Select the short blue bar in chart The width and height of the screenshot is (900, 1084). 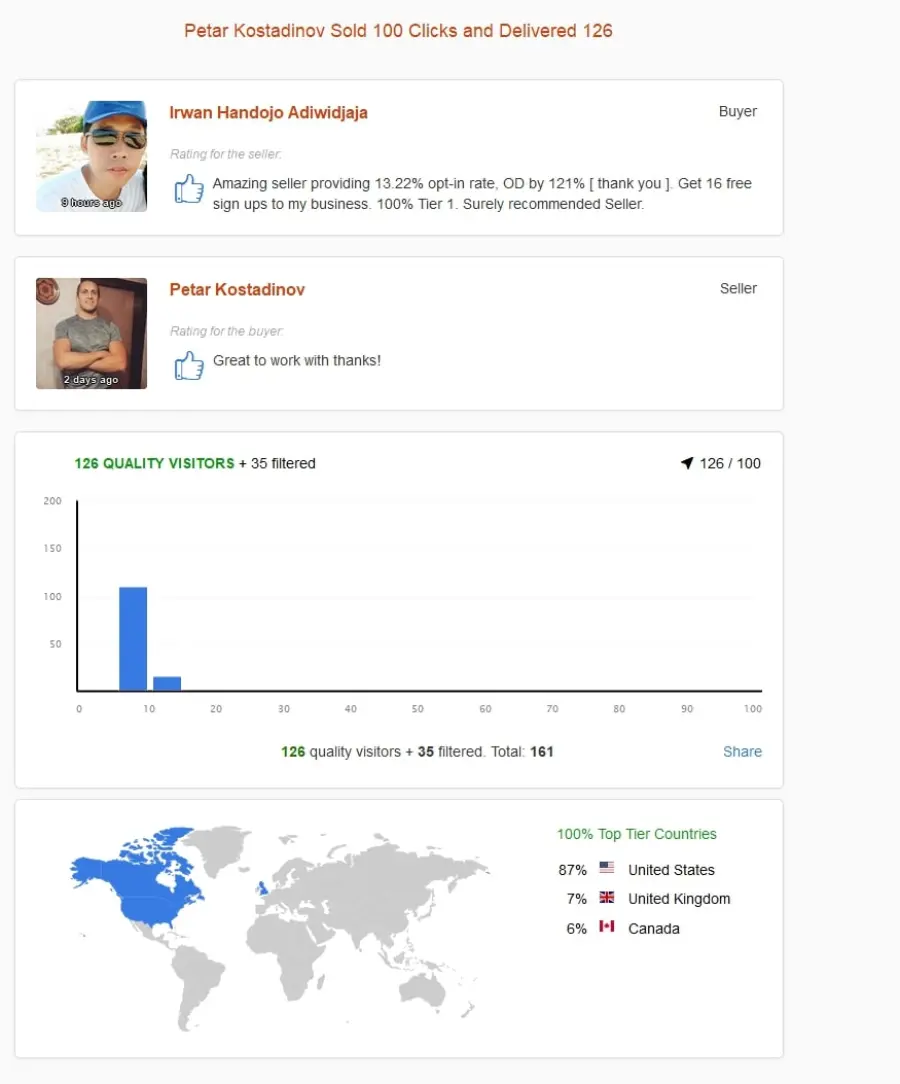click(167, 683)
